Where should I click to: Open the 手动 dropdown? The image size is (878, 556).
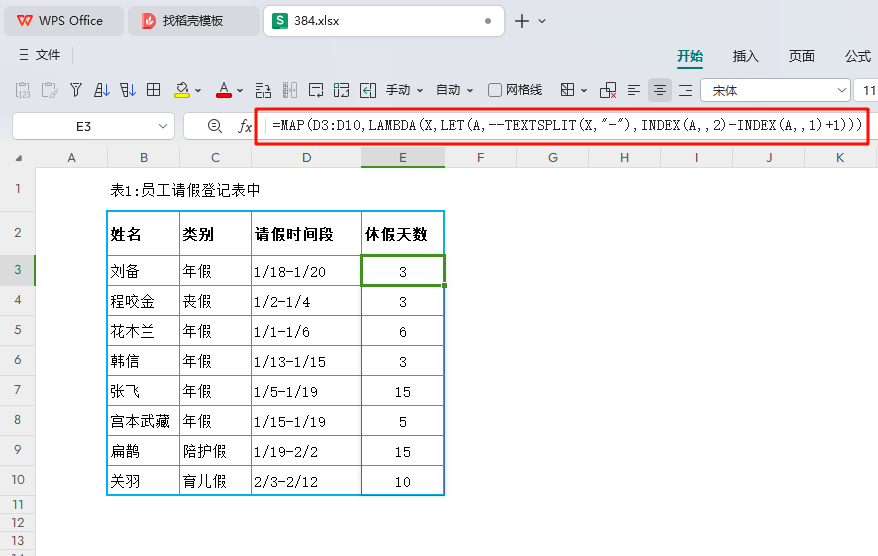tap(404, 90)
